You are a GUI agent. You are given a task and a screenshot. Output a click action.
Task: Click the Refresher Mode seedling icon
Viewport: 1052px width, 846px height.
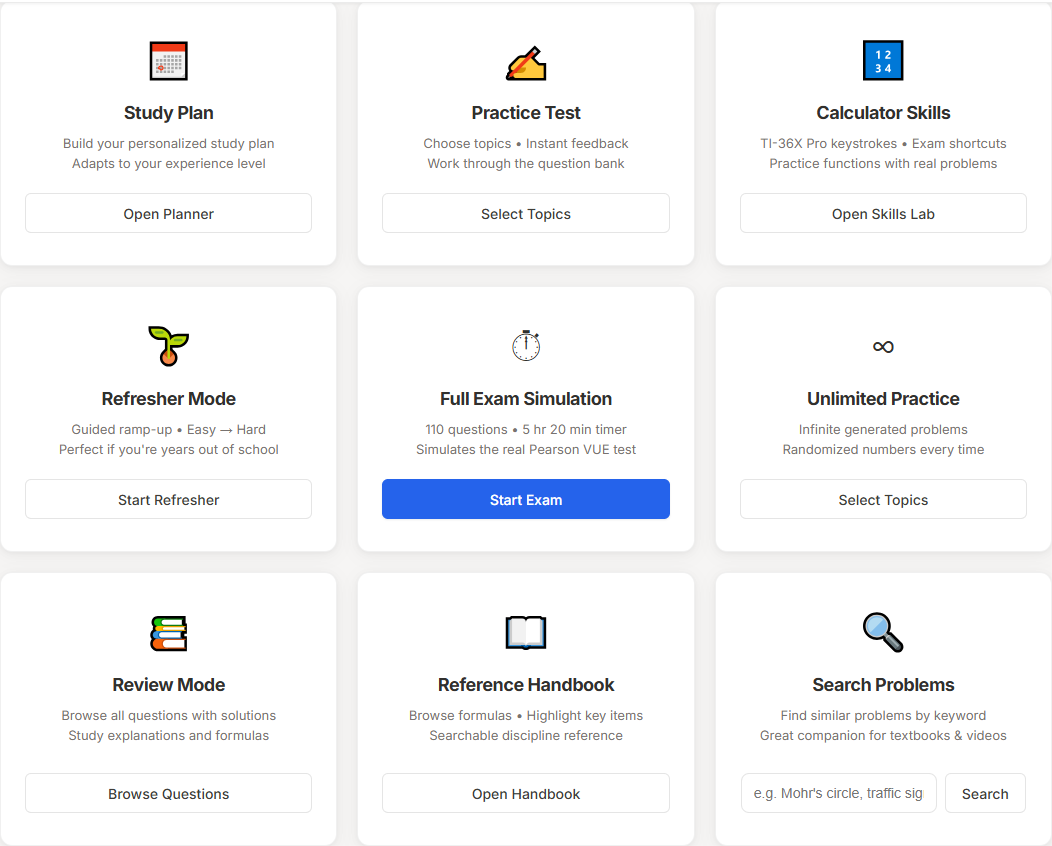click(168, 346)
